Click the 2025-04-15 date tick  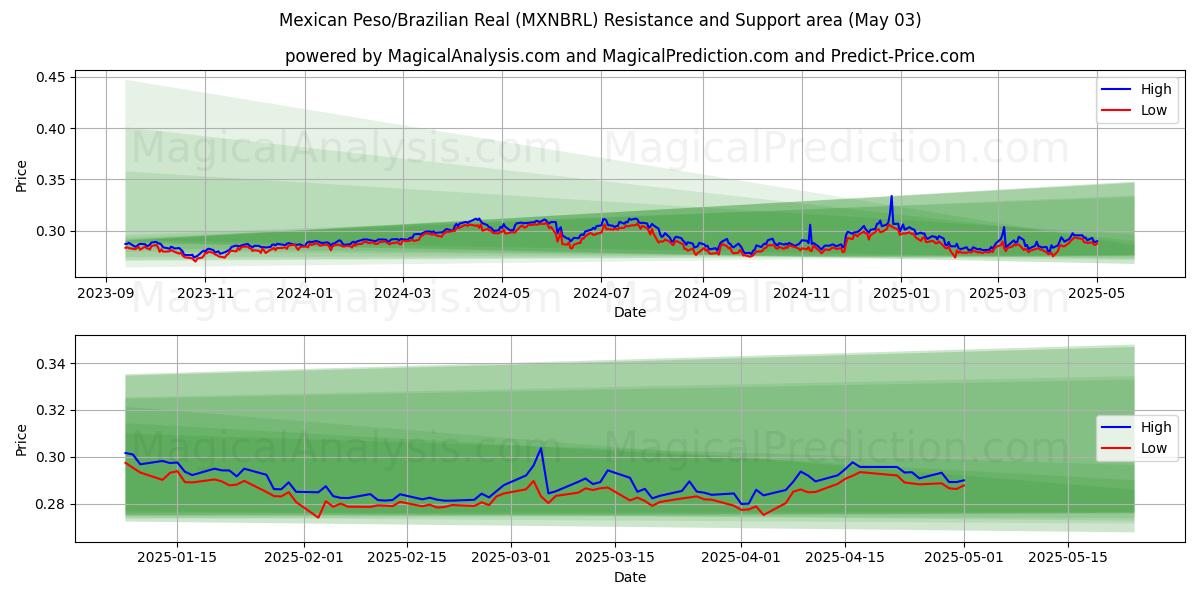coord(845,558)
